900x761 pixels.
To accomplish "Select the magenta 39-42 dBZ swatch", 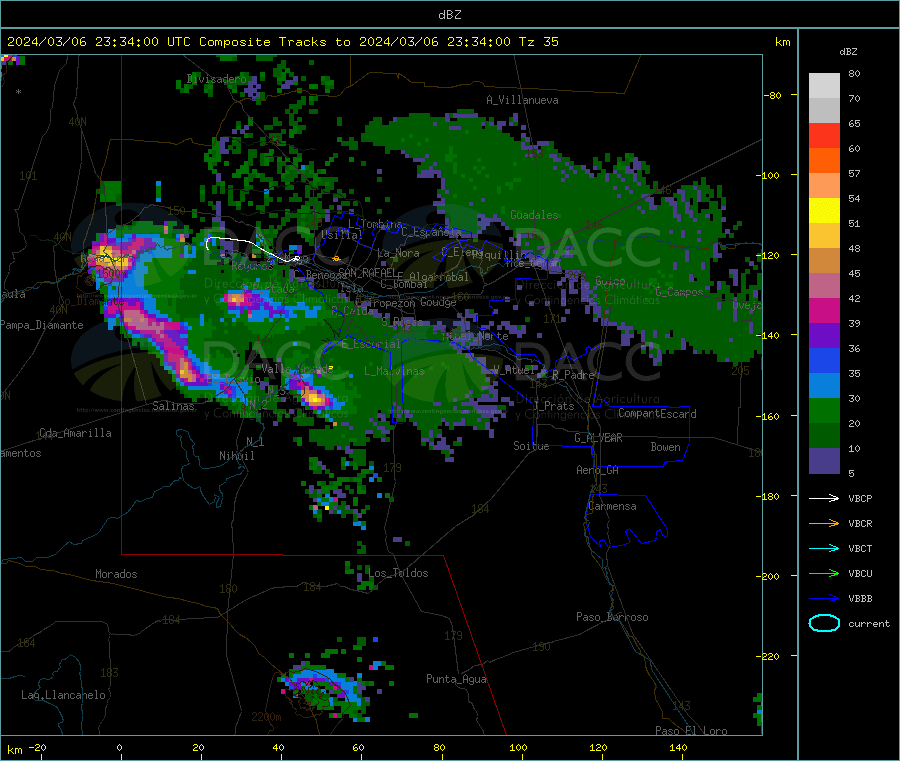I will 824,310.
